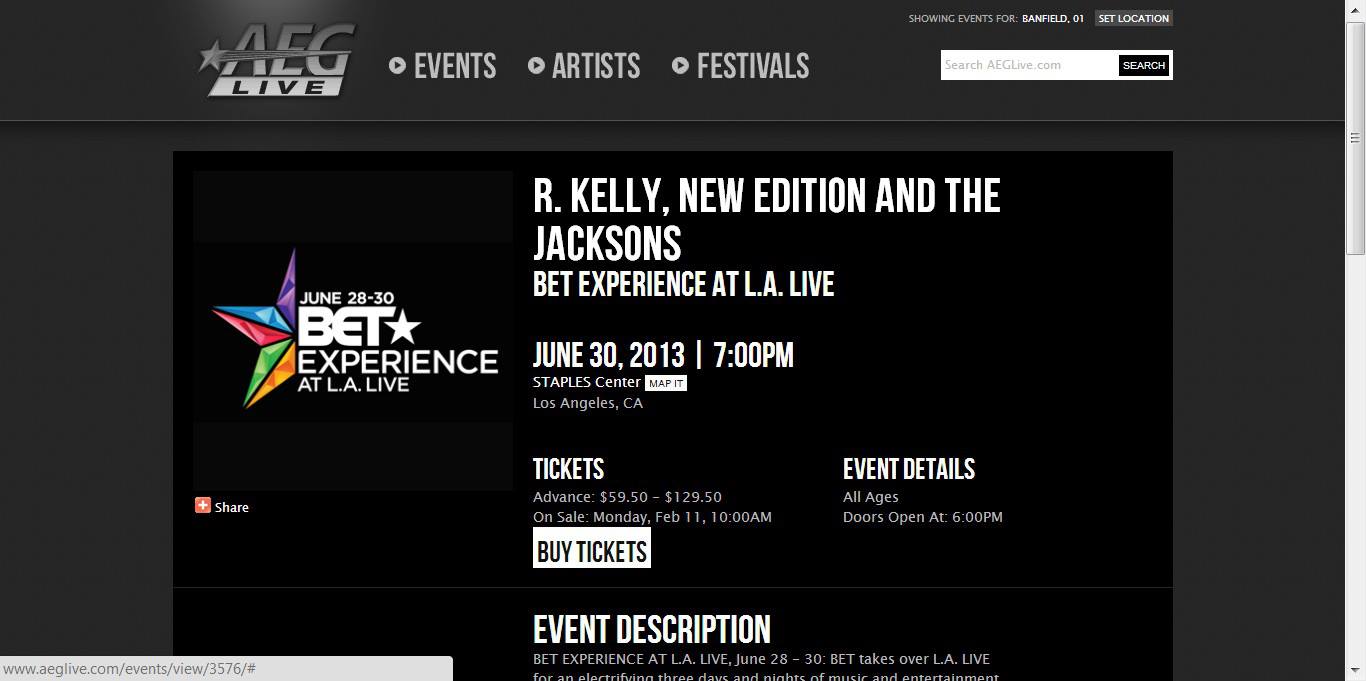The height and width of the screenshot is (681, 1366).
Task: Click the play arrow icon beside Artists
Action: tap(536, 66)
